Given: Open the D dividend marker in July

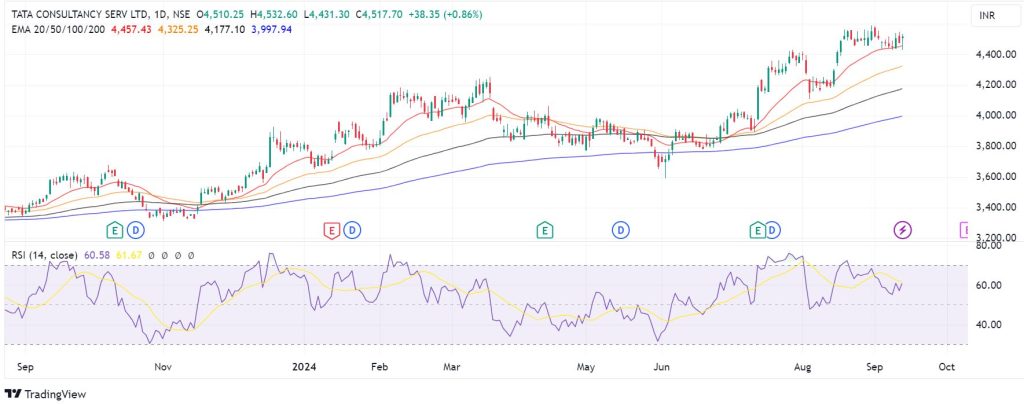Looking at the screenshot, I should [773, 230].
